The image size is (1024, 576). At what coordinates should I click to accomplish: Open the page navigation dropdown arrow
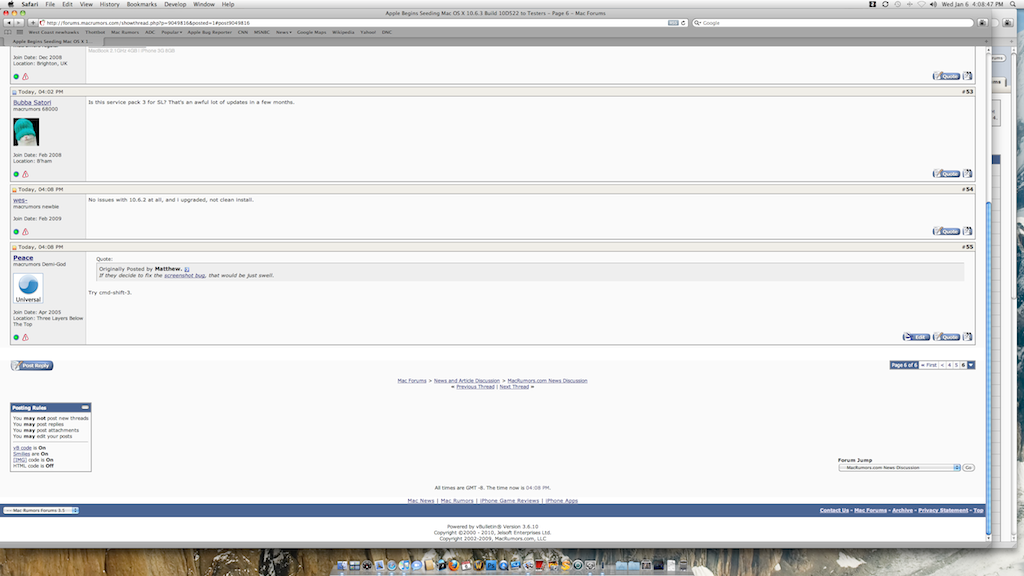(971, 365)
